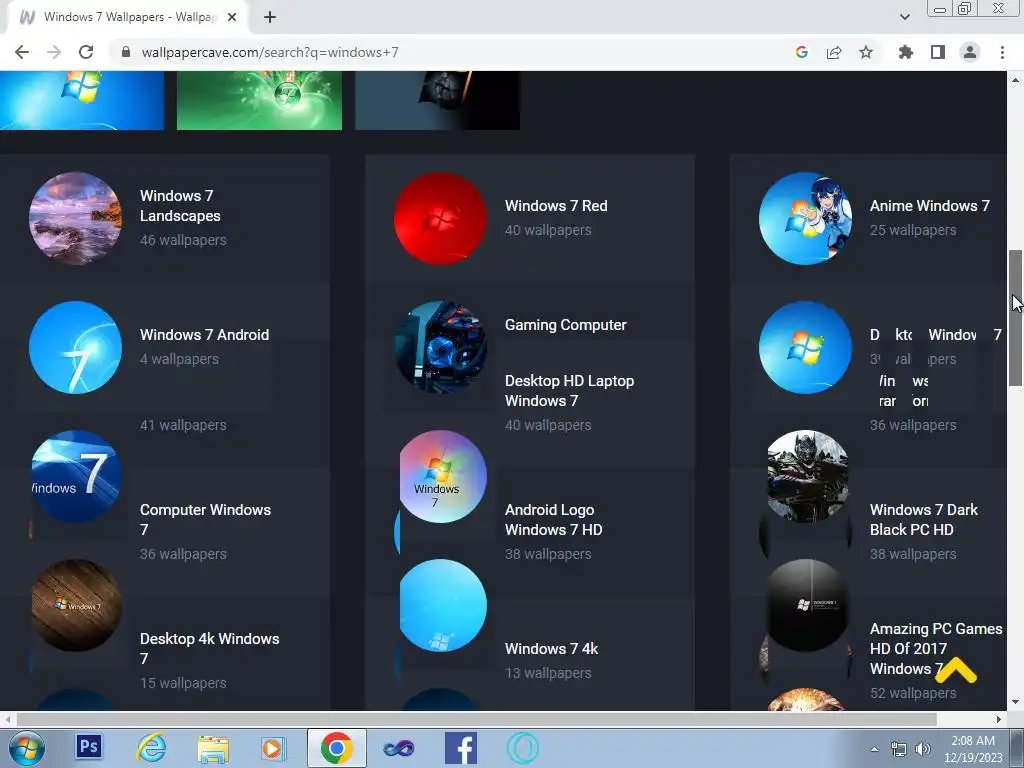Open the blue Windows 7 wallpaper thumbnail
1024x768 pixels.
[x=82, y=100]
